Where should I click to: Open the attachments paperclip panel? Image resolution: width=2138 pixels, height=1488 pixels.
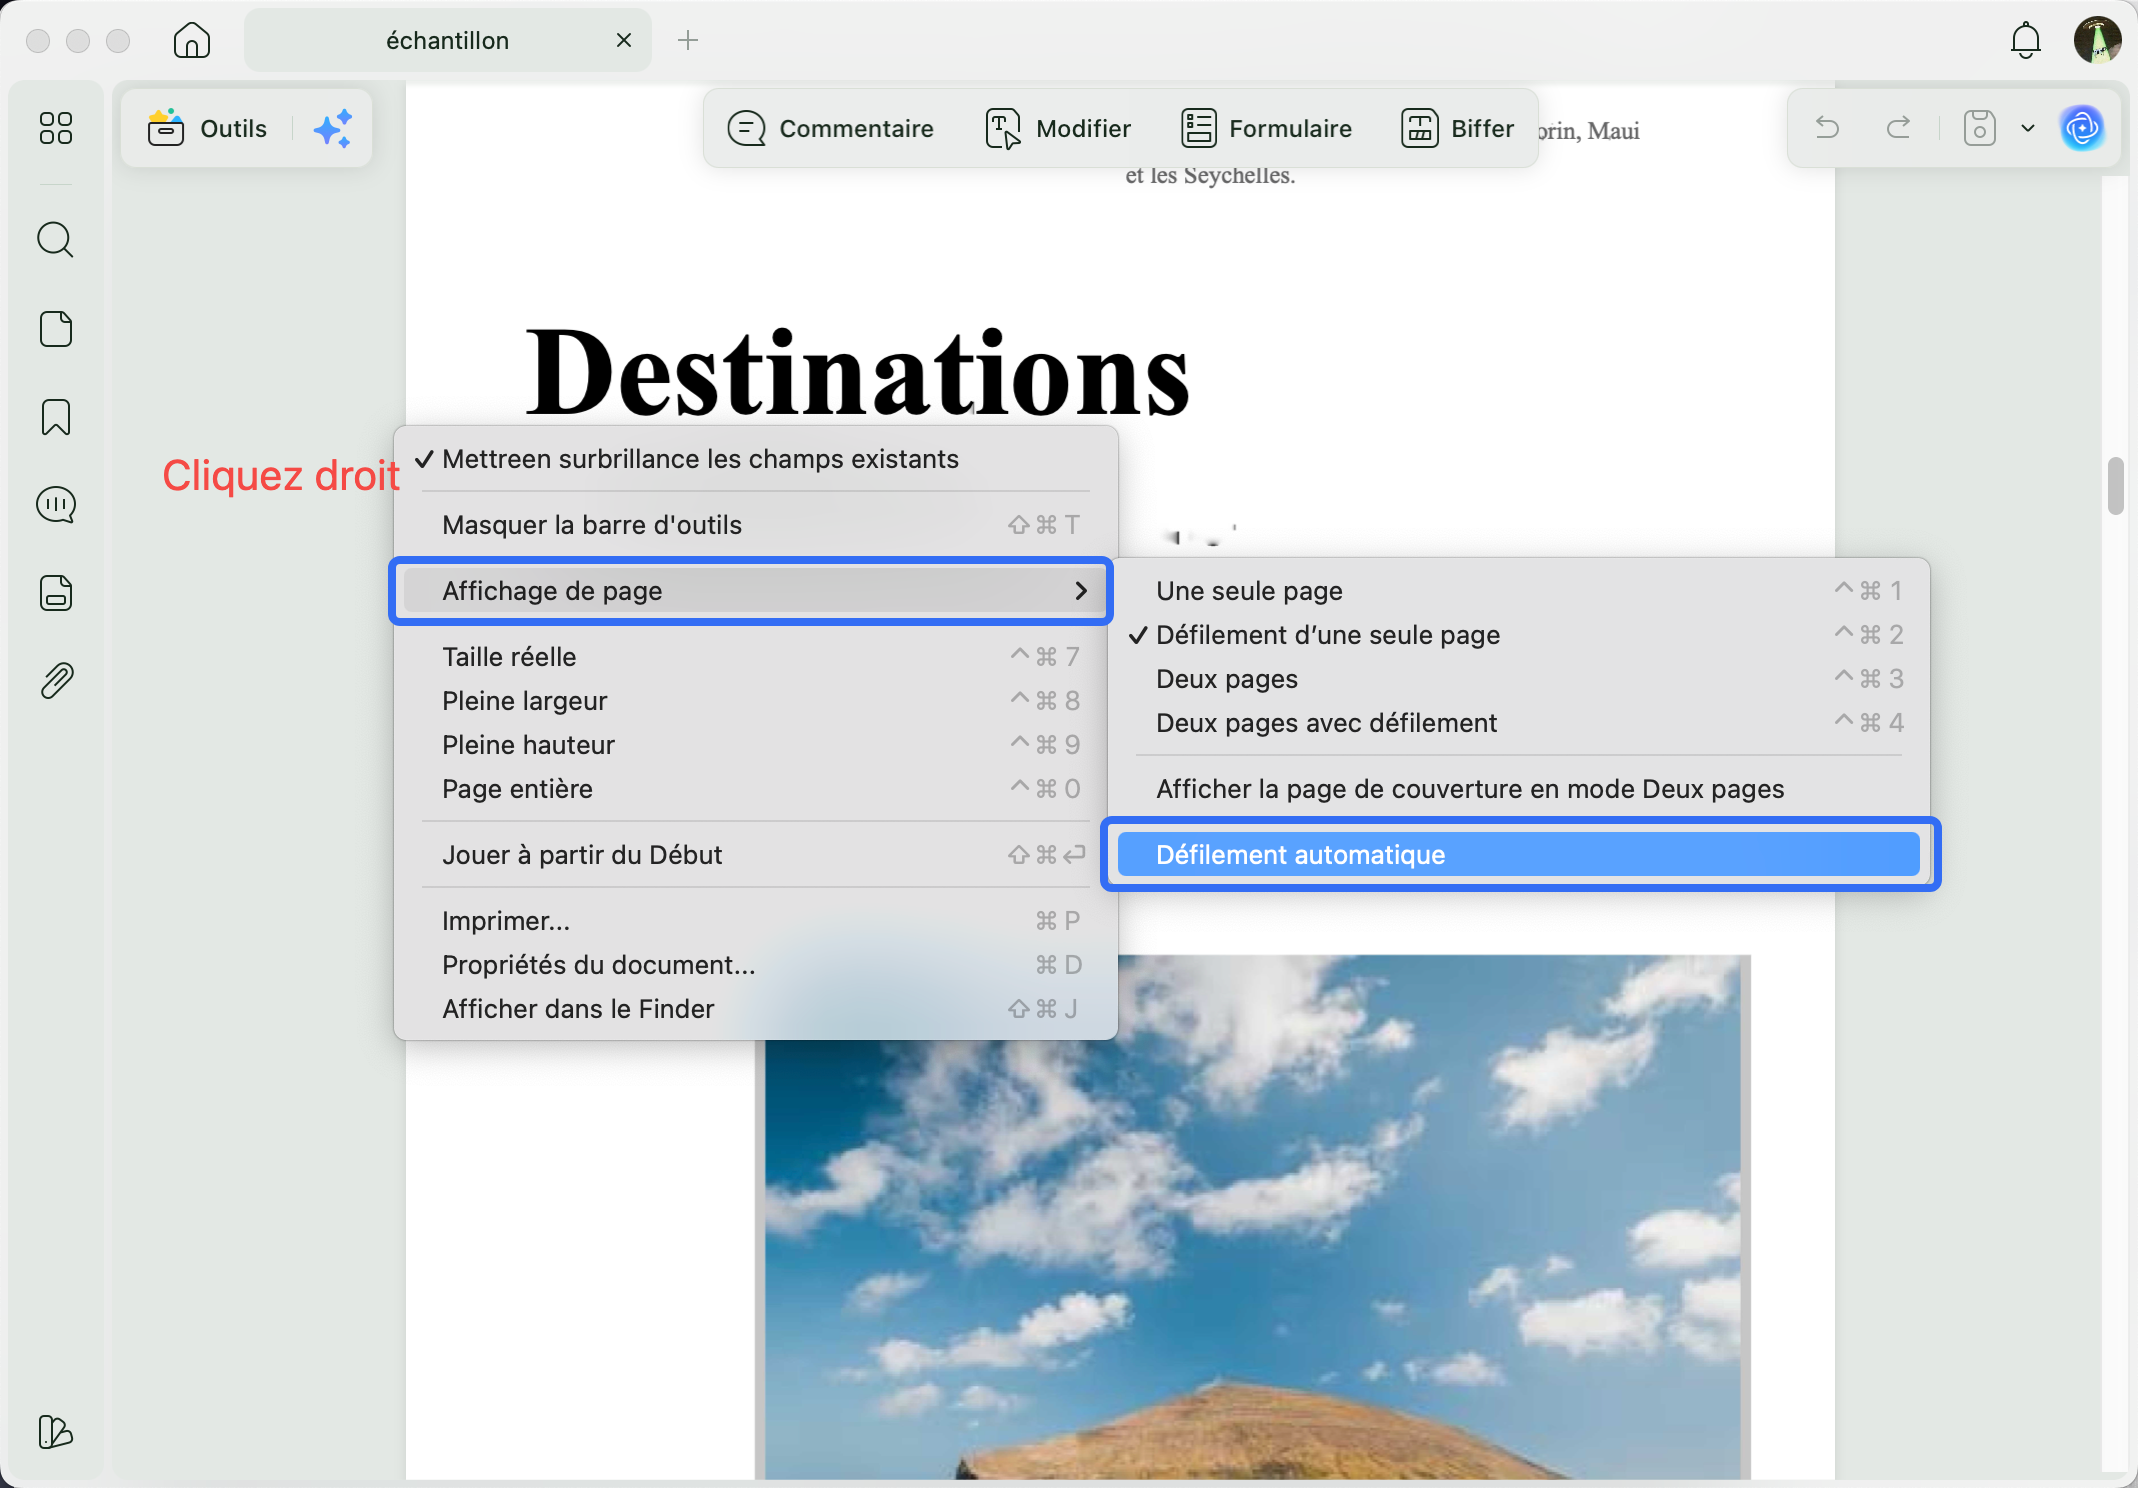click(56, 681)
